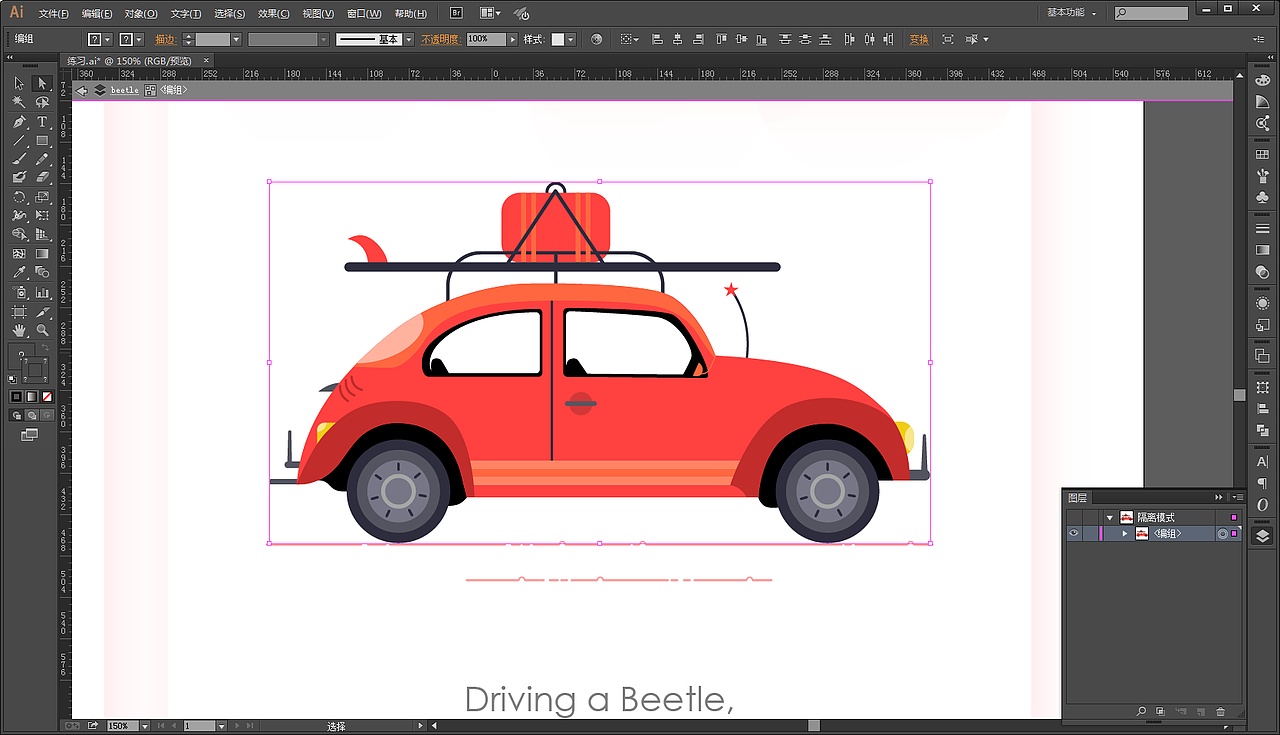Open the stroke color swatch in control bar

pos(128,39)
